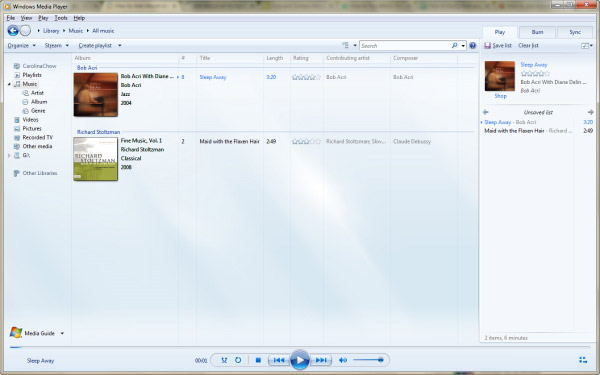The height and width of the screenshot is (375, 600).
Task: Select Pictures in navigation pane
Action: tap(32, 129)
